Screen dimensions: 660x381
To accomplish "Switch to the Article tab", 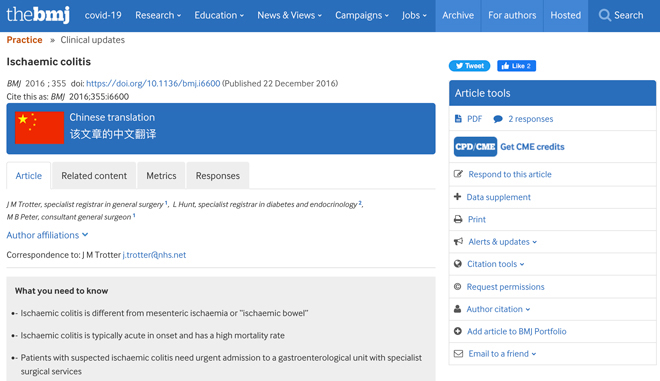I will (x=29, y=176).
